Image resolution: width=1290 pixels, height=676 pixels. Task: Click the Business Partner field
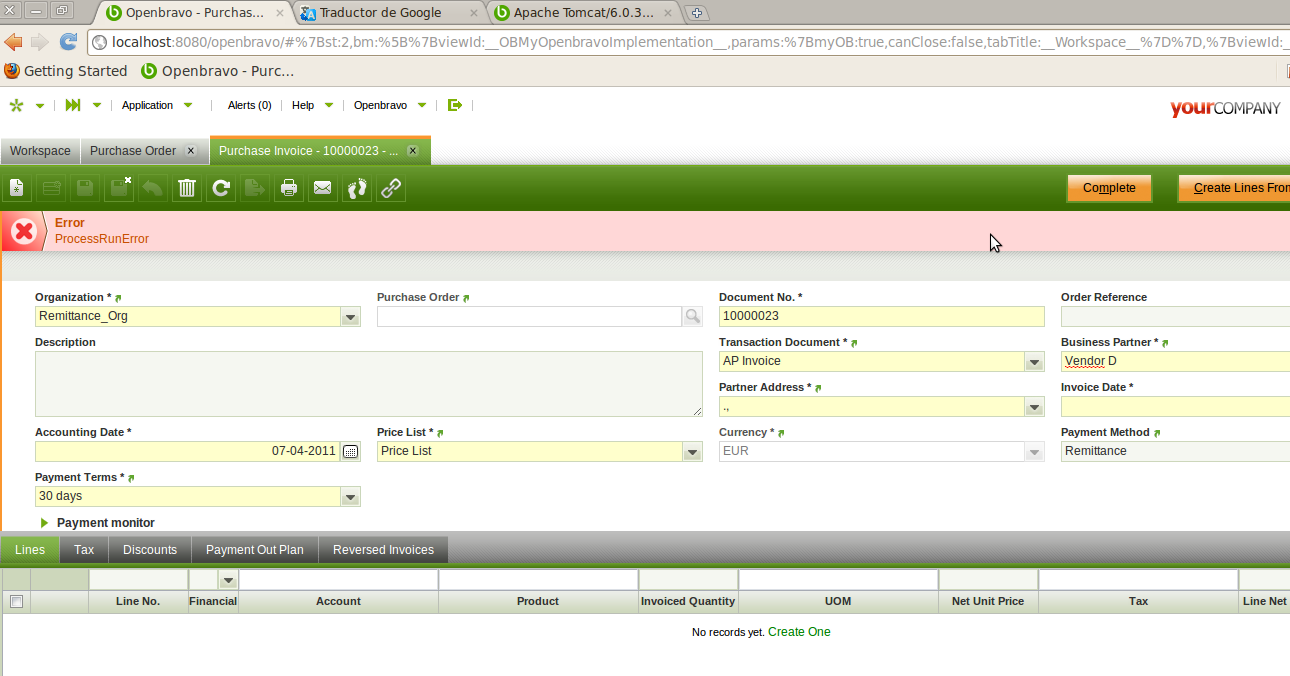click(x=1175, y=361)
